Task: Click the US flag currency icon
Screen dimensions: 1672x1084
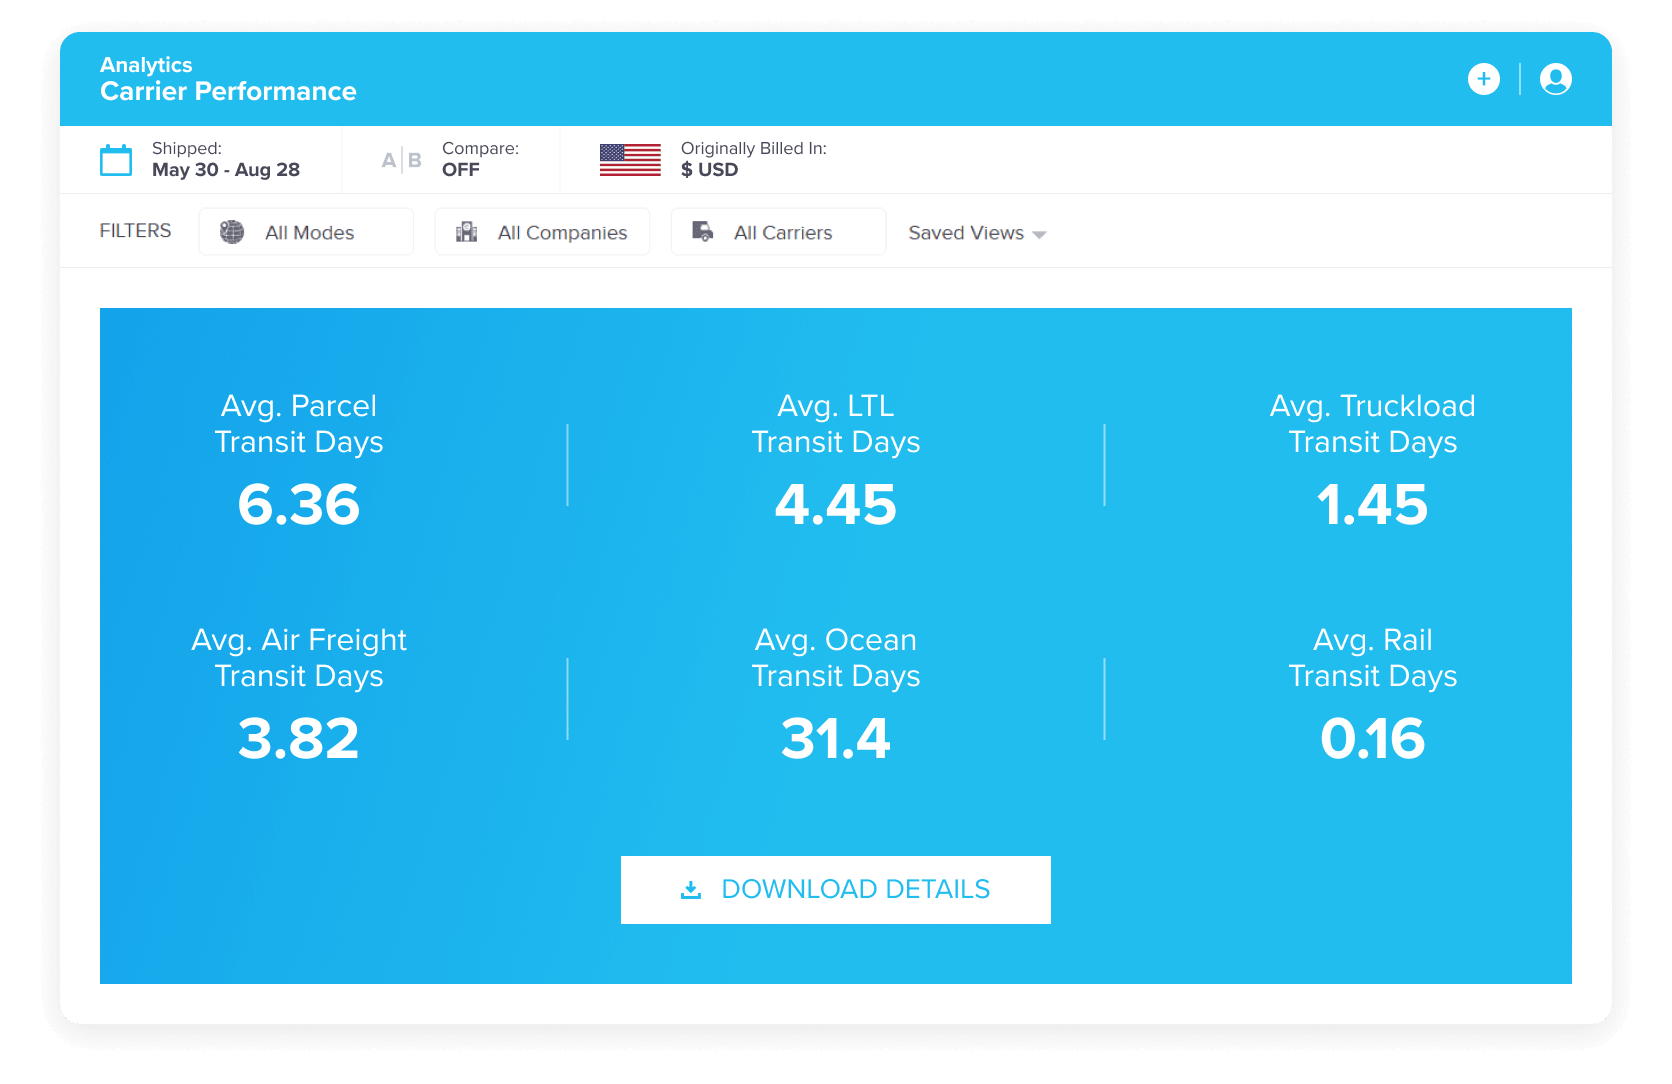Action: click(630, 160)
